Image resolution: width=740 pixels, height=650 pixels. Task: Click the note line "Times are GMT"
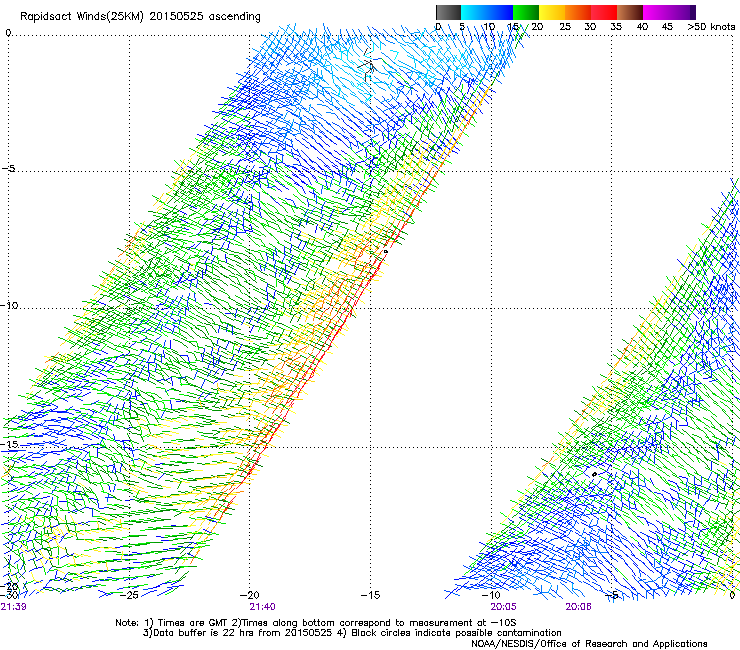click(192, 623)
